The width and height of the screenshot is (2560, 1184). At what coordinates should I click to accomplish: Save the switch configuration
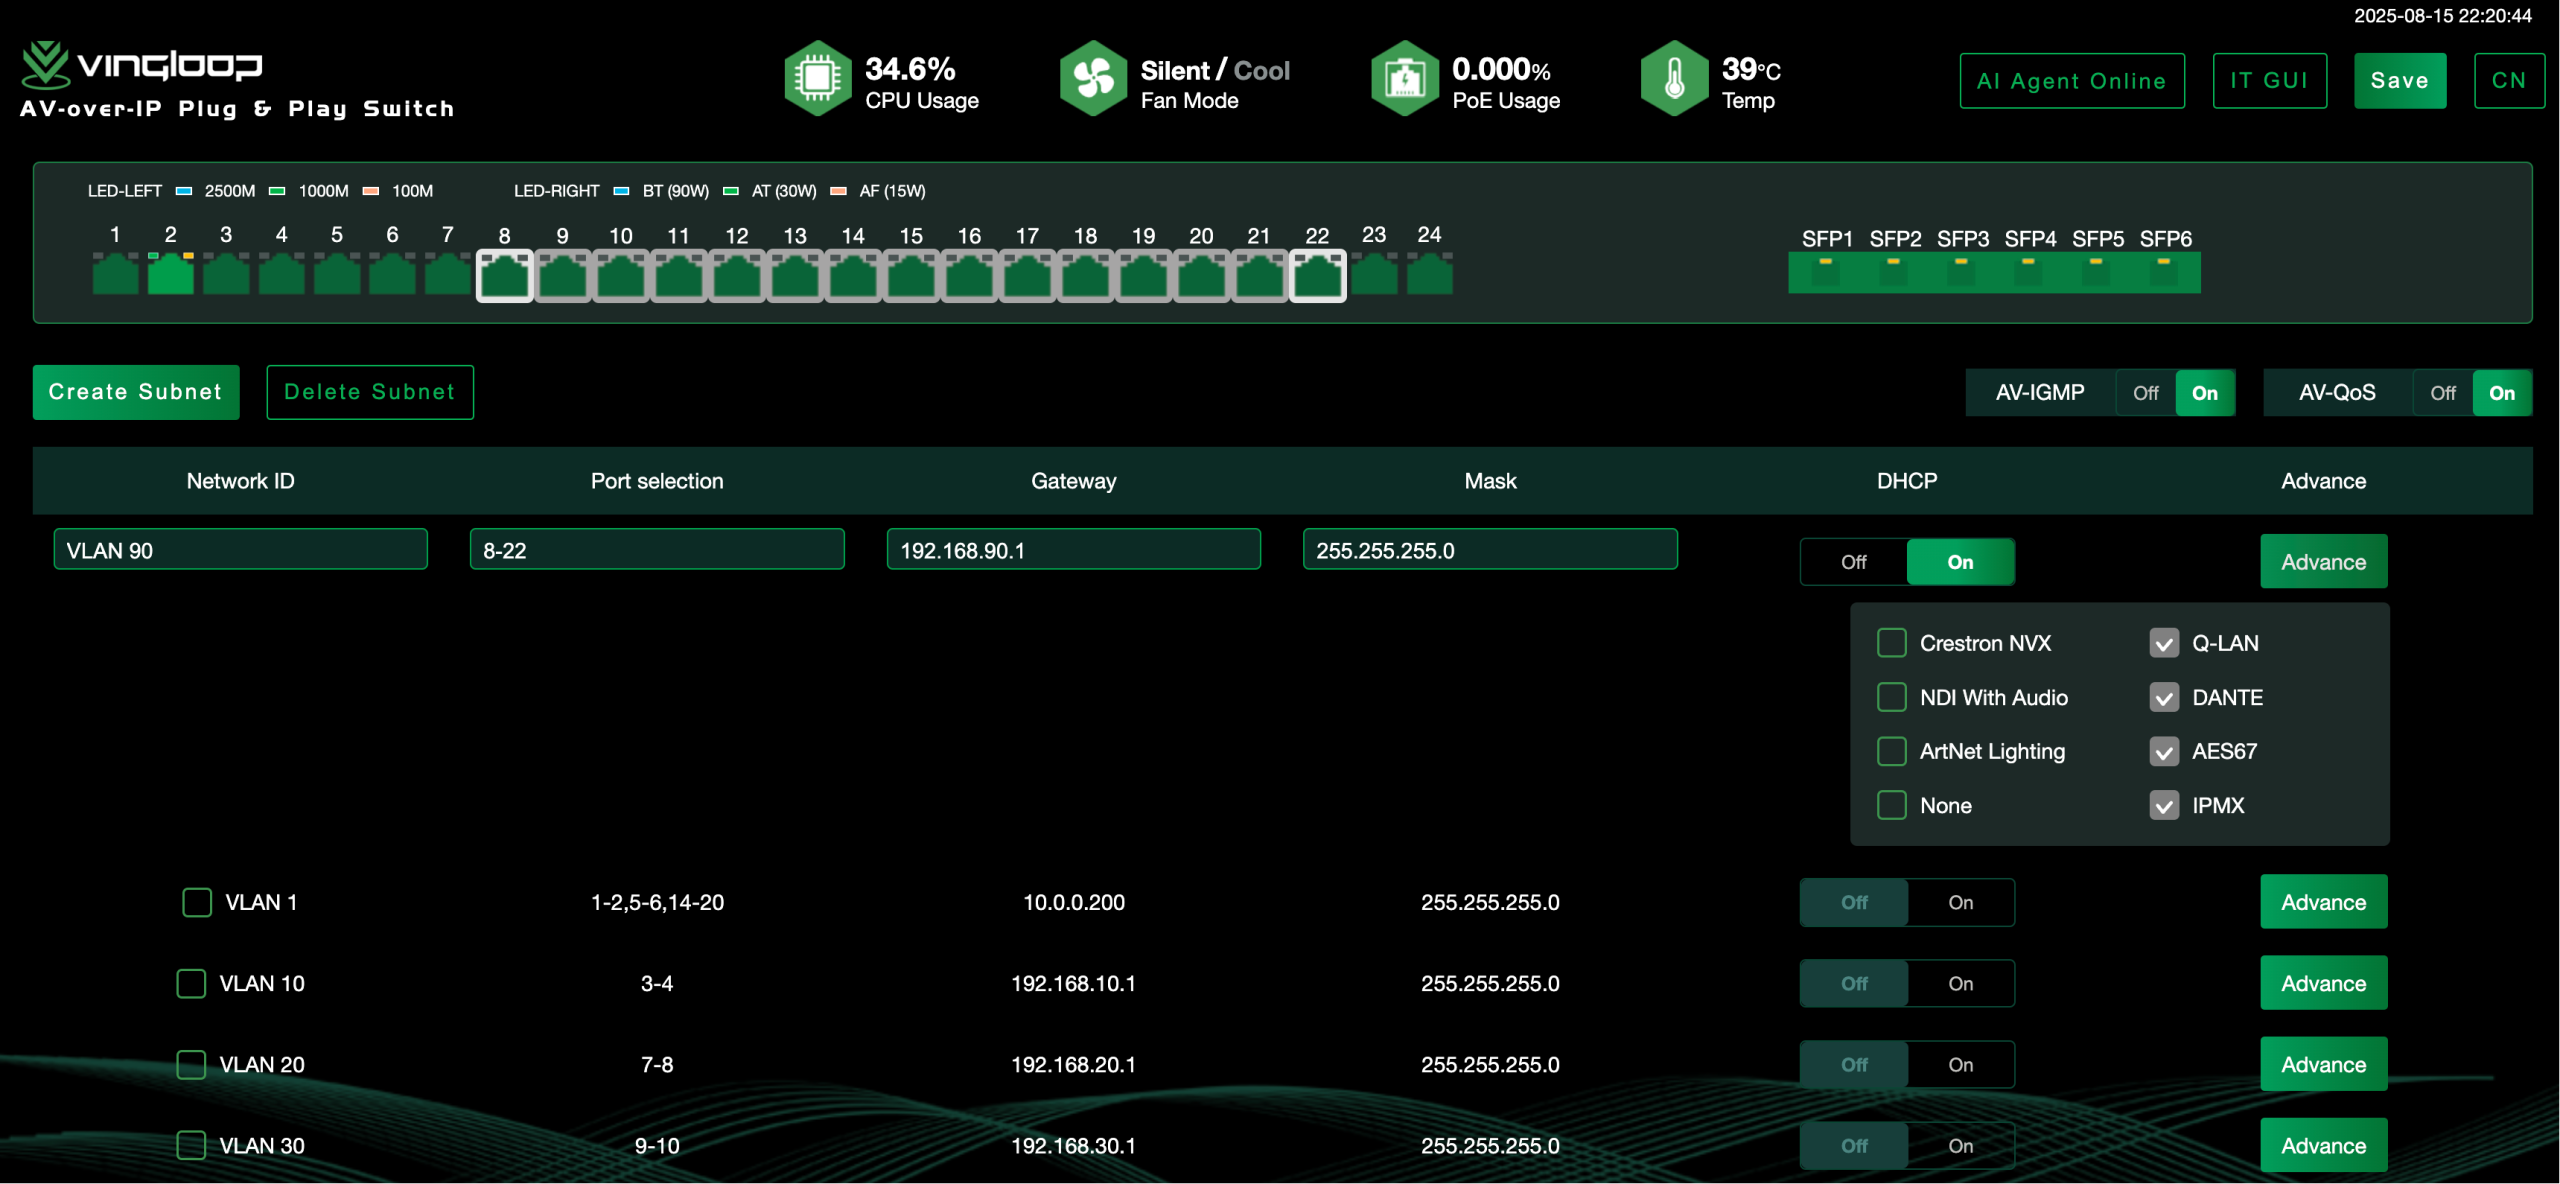tap(2400, 81)
